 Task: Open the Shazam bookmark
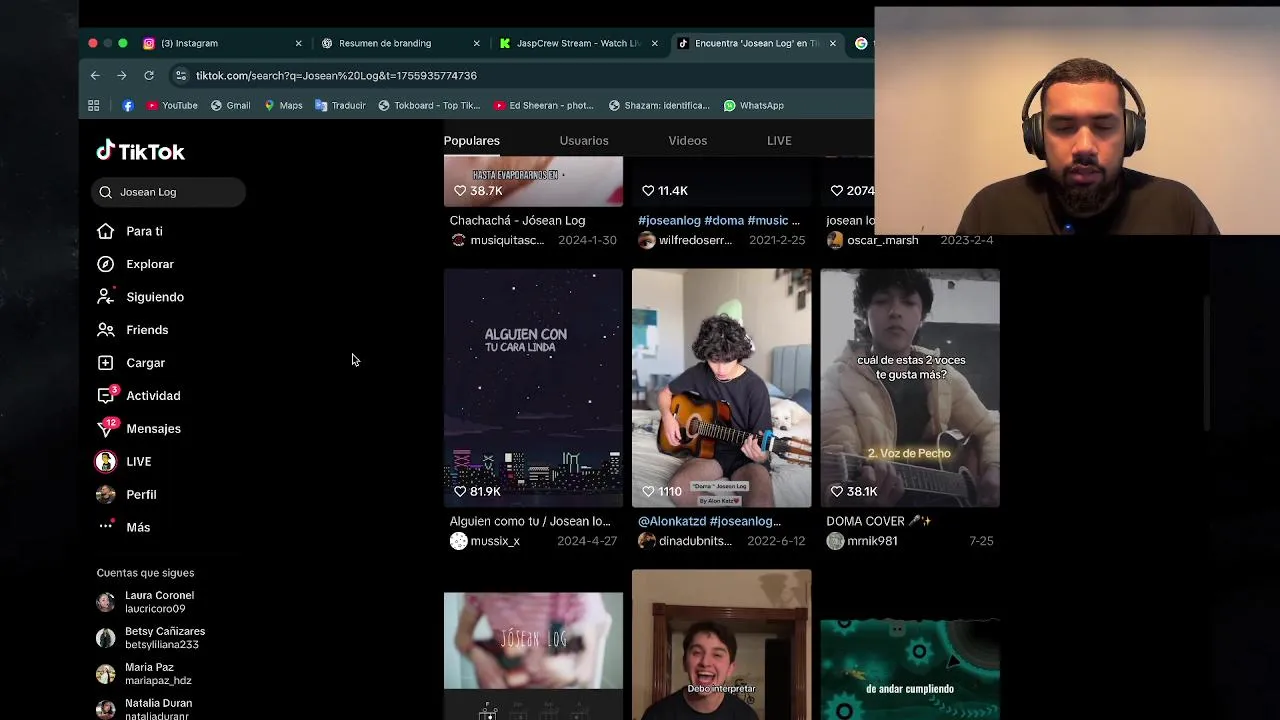(x=660, y=105)
